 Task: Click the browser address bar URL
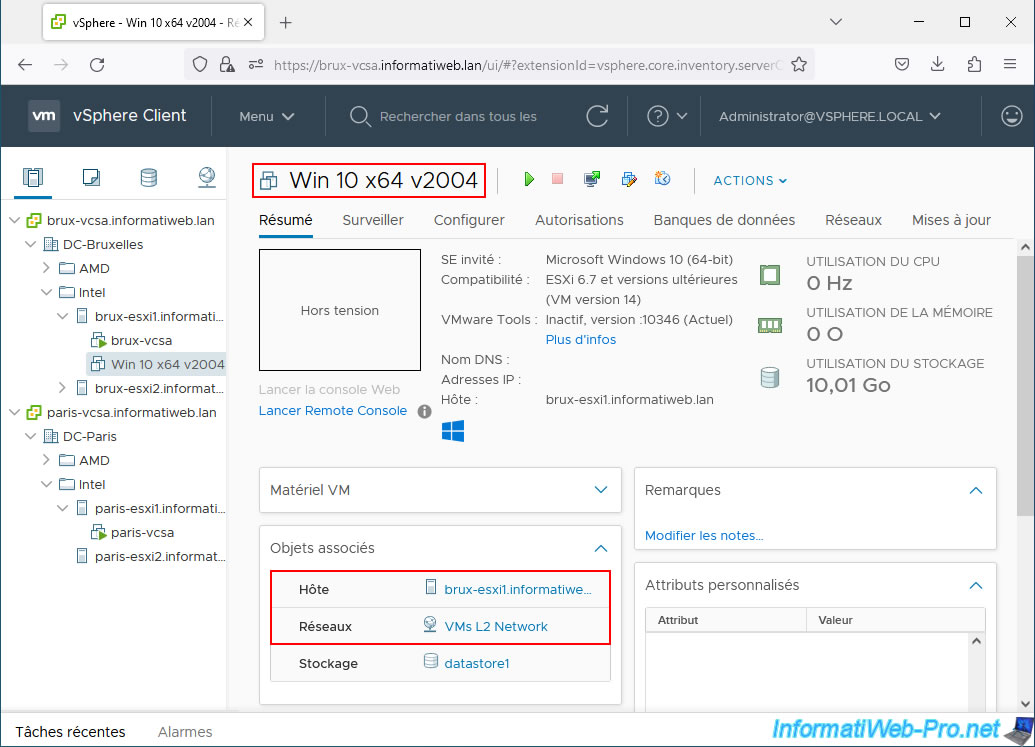527,65
